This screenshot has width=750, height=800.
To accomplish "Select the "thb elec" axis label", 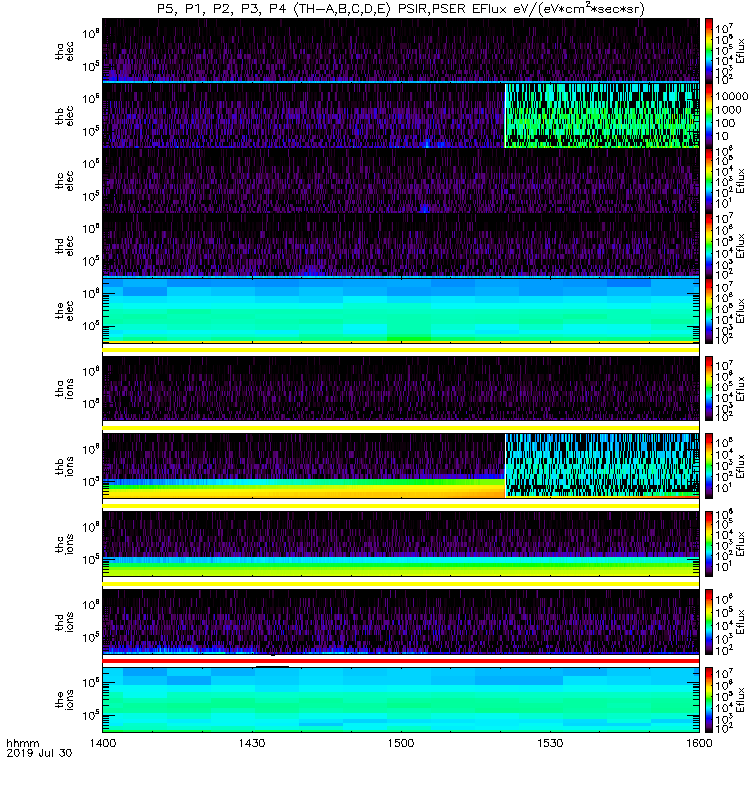I will click(x=64, y=116).
